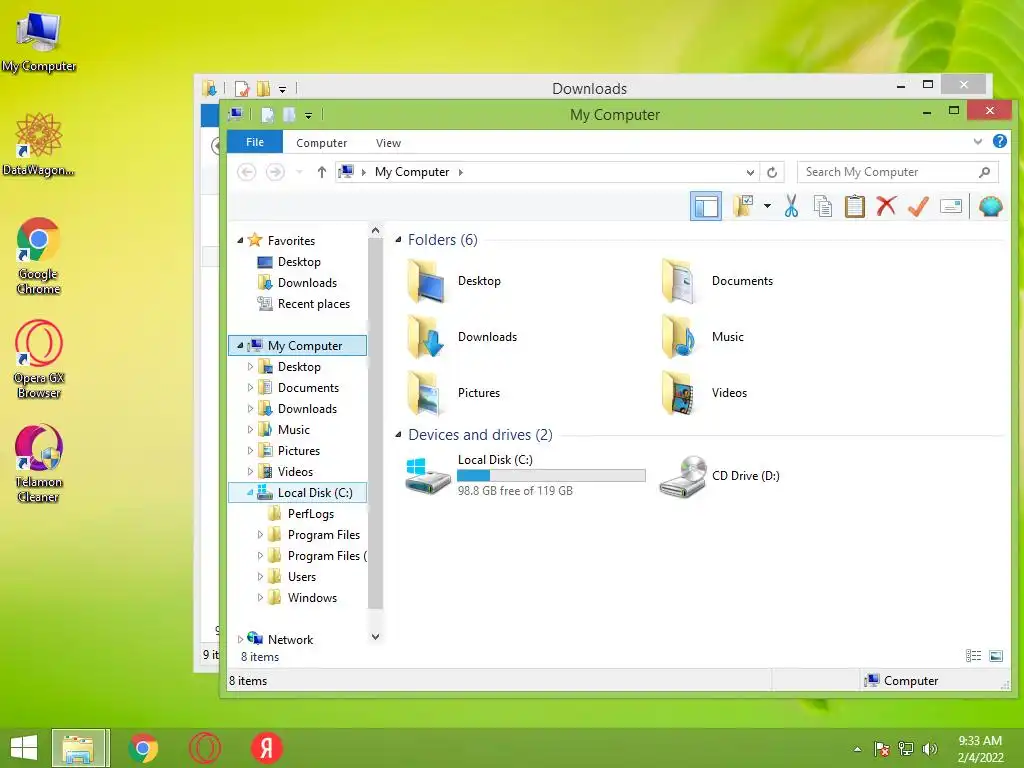Viewport: 1024px width, 768px height.
Task: Open breadcrumb arrow after My Computer
Action: coord(460,172)
